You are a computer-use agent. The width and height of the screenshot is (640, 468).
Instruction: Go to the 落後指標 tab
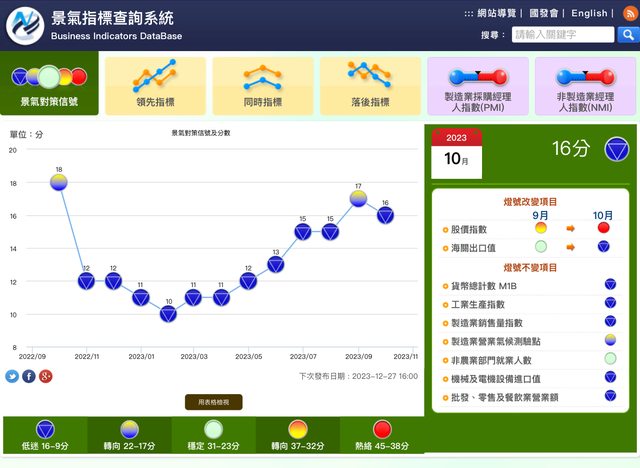coord(370,86)
